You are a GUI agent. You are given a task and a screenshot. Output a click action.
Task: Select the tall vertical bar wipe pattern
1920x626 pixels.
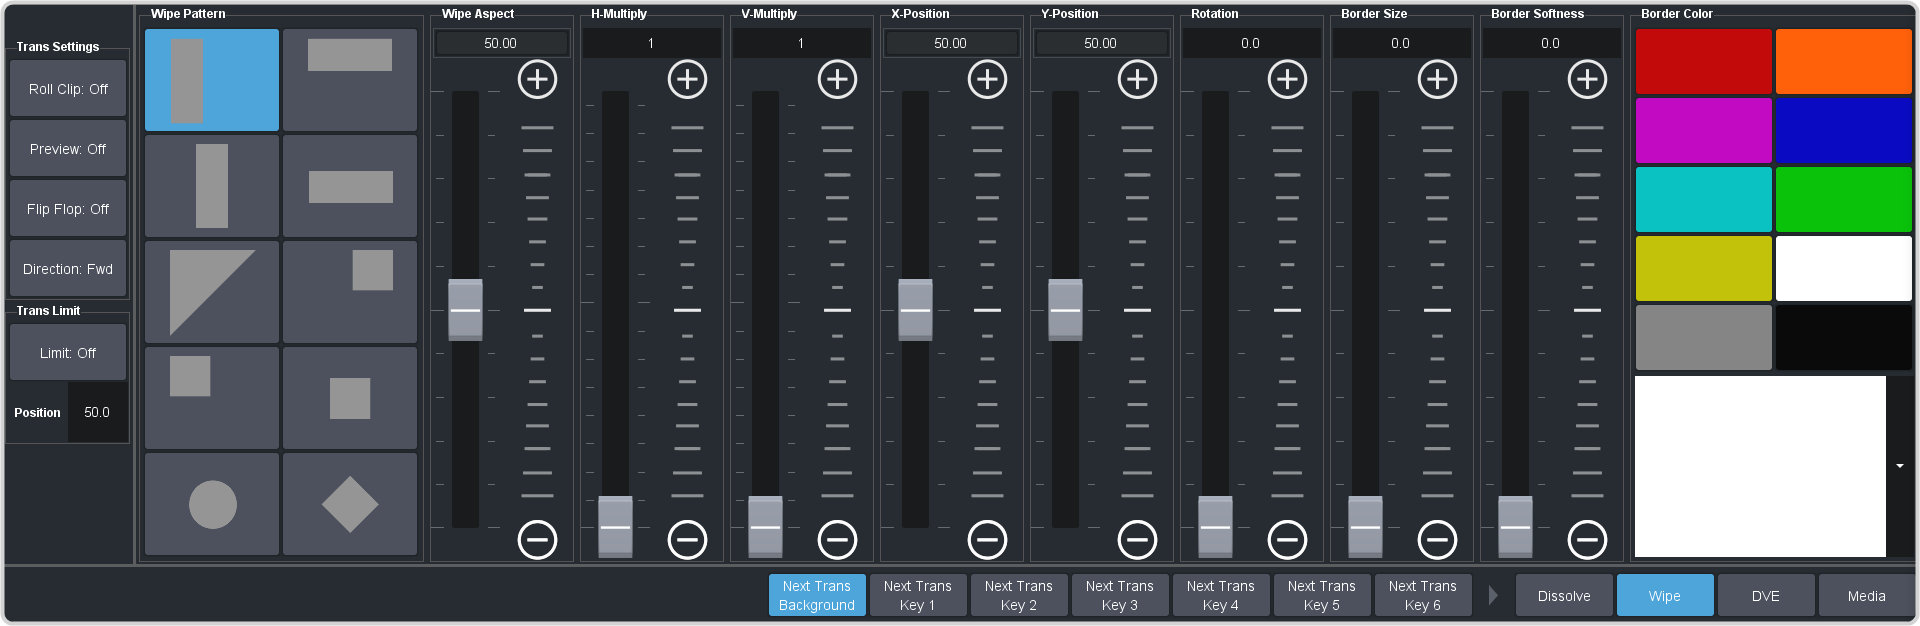212,80
